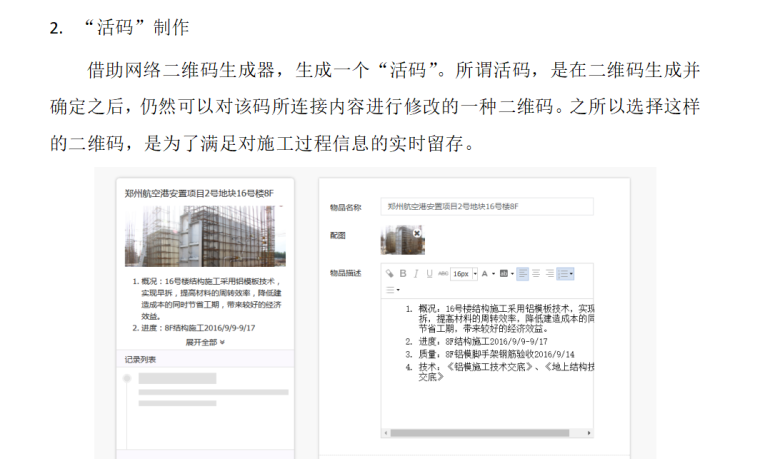Toggle italic formatting in description editor
The height and width of the screenshot is (459, 760).
coord(416,273)
